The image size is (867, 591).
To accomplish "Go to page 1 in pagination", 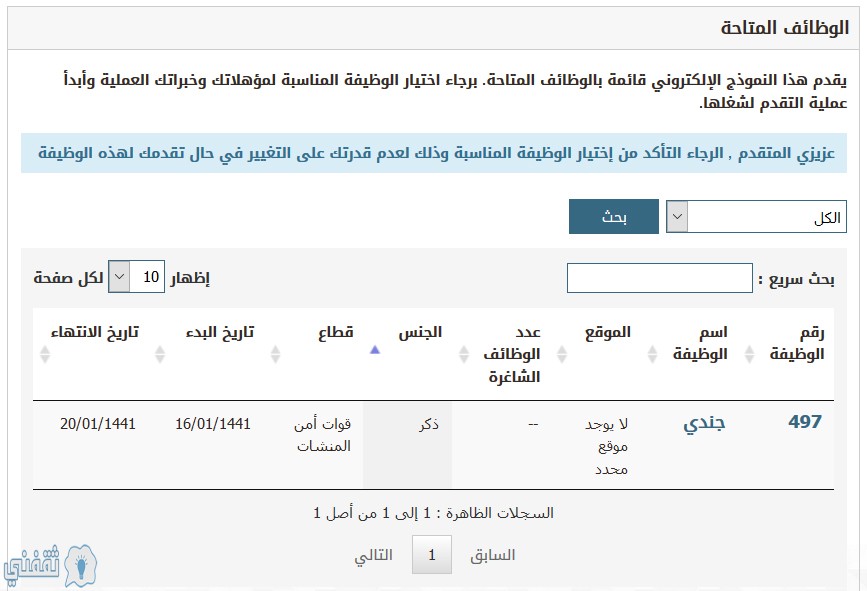I will click(x=432, y=555).
